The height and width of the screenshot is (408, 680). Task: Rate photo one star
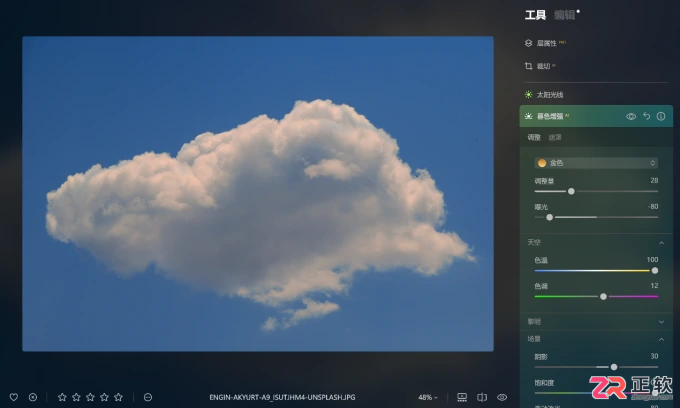tap(62, 397)
